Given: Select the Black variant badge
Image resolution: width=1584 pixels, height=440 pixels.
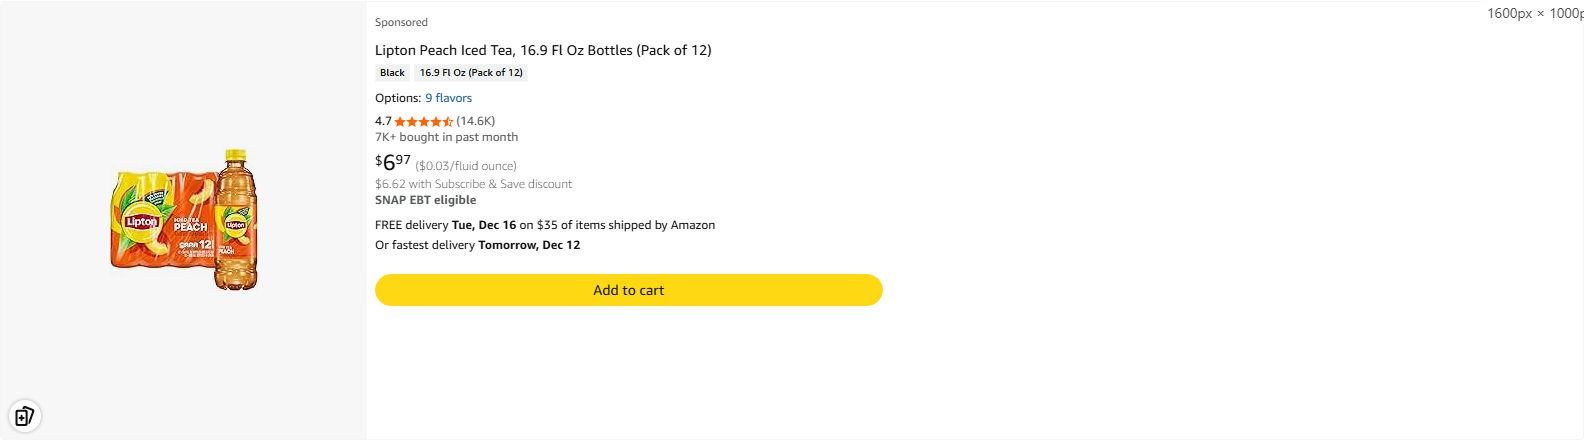Looking at the screenshot, I should click(392, 73).
